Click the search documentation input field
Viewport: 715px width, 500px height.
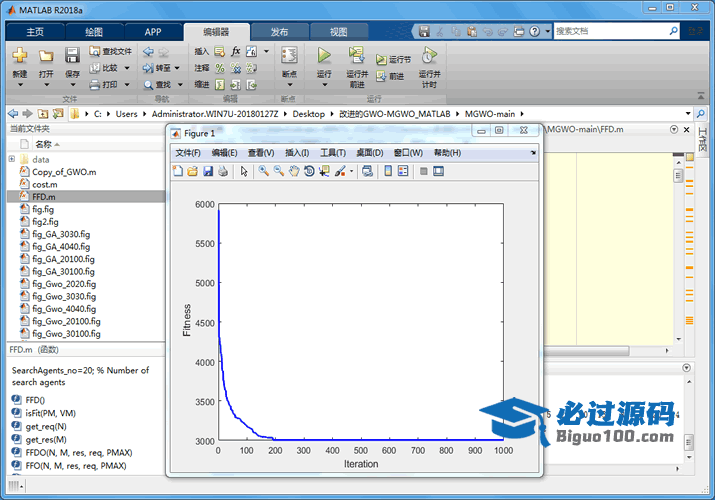click(x=610, y=31)
